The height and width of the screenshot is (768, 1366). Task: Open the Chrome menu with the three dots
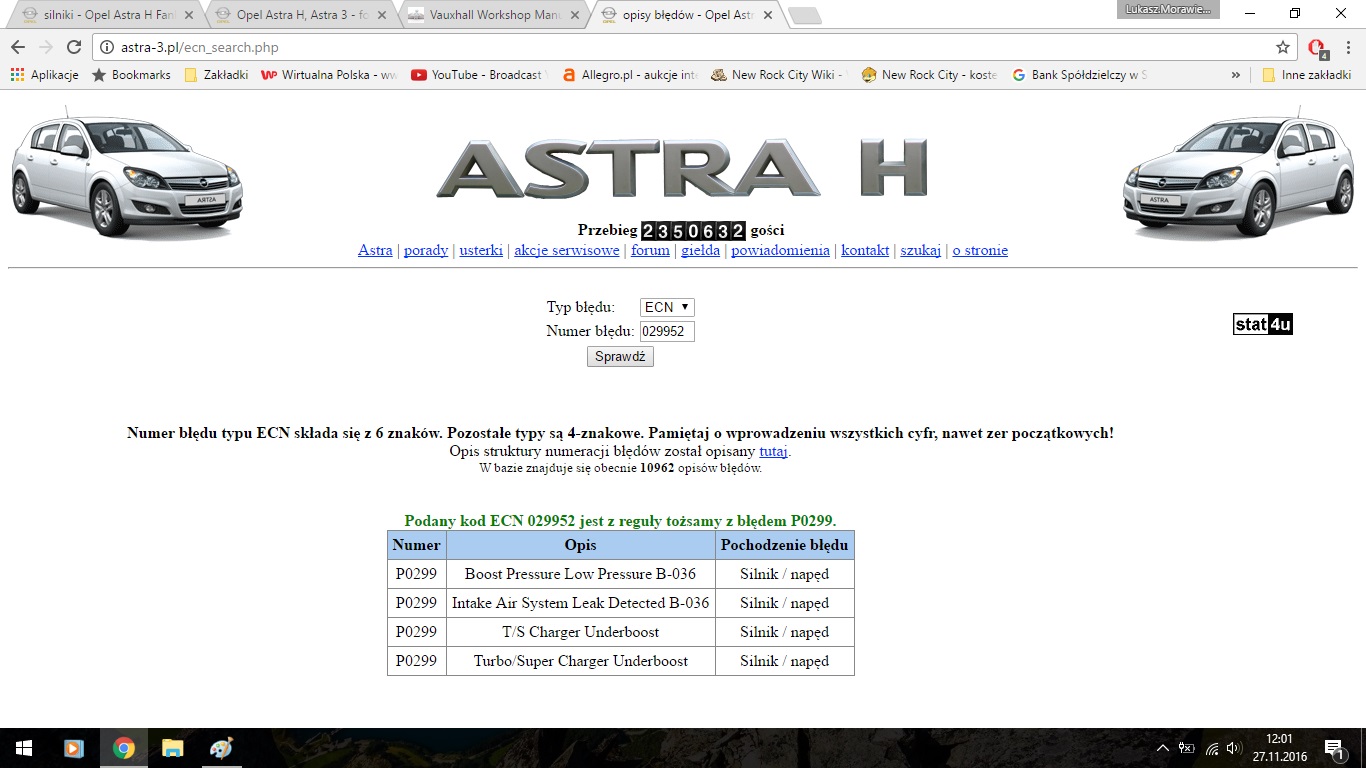1347,47
